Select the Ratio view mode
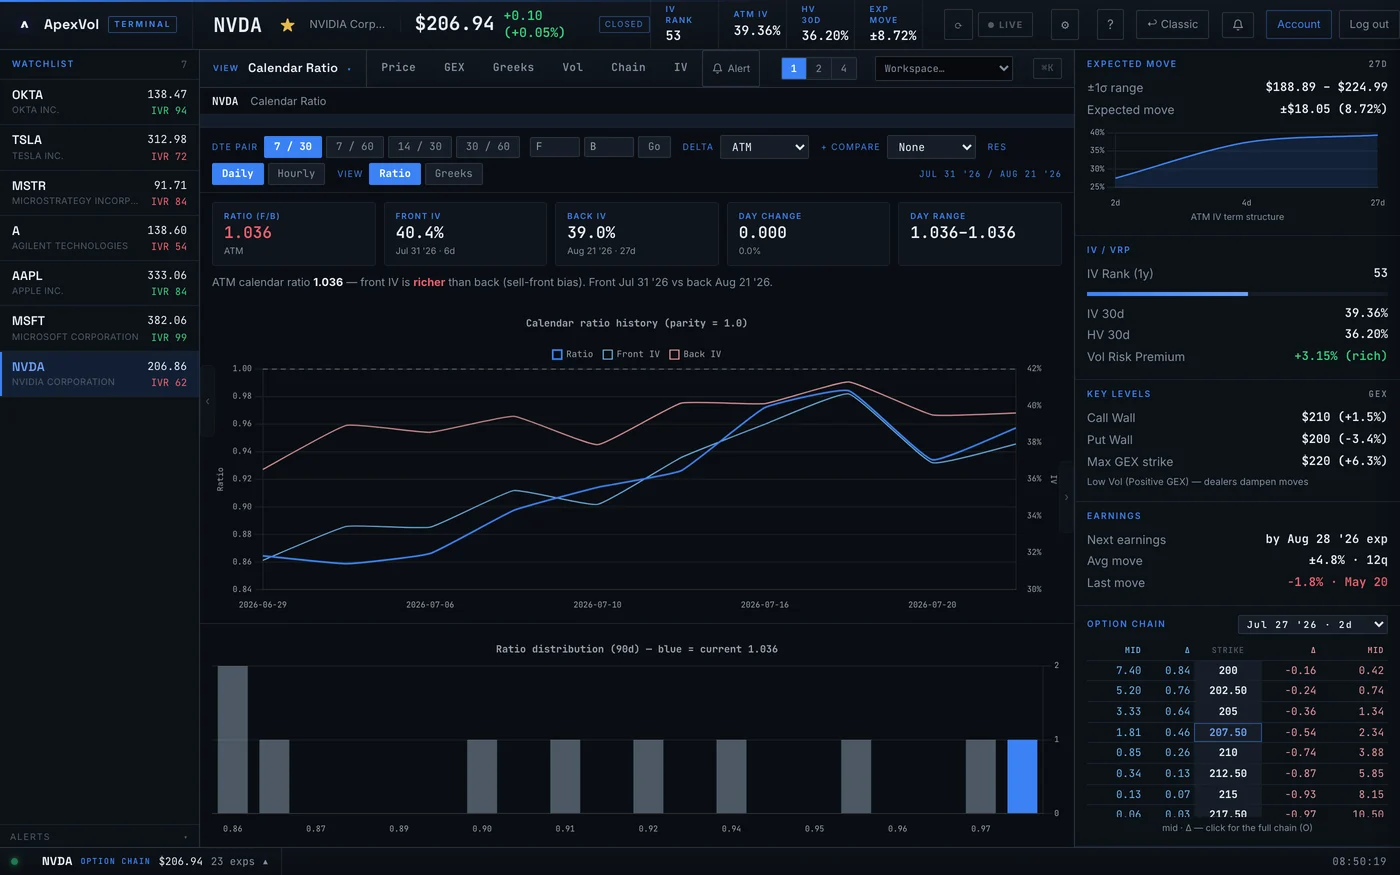This screenshot has width=1400, height=875. (395, 174)
